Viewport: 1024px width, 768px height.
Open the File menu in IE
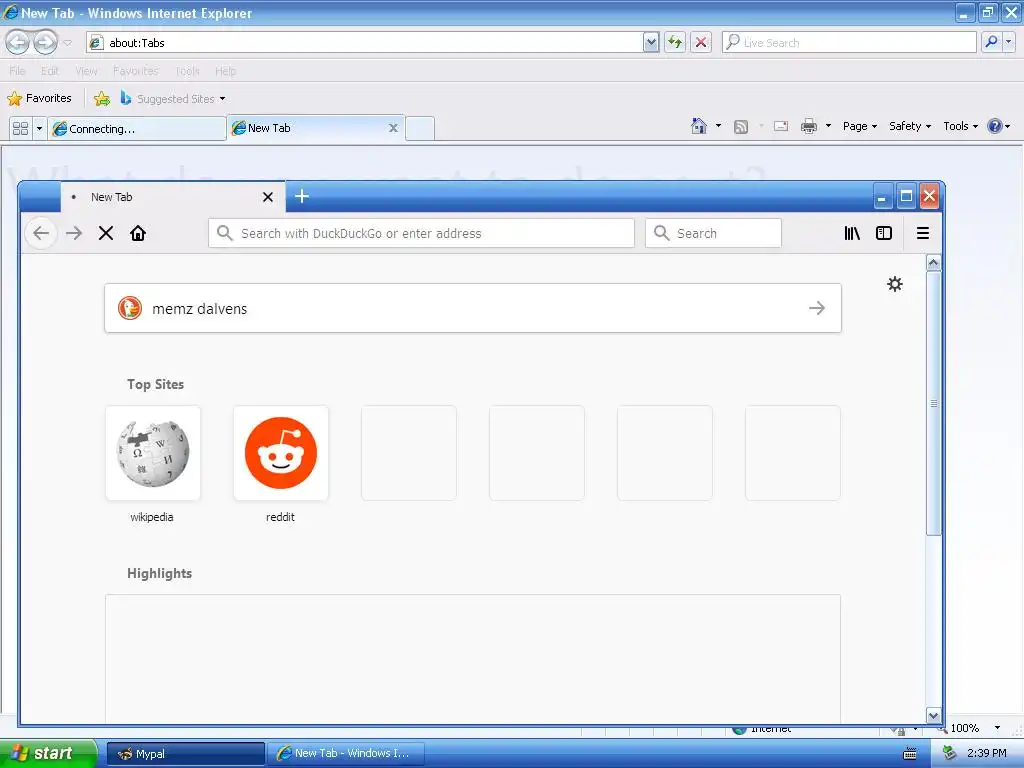tap(17, 71)
